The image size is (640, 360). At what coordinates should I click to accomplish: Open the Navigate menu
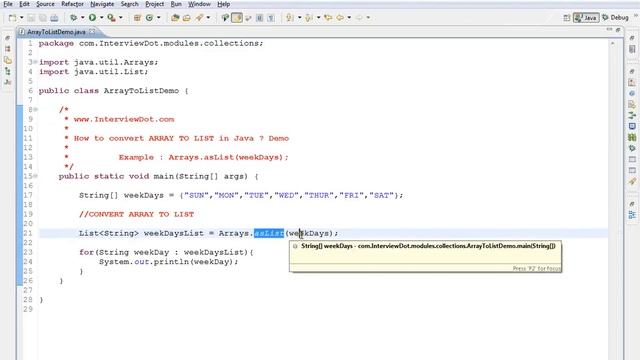(102, 4)
